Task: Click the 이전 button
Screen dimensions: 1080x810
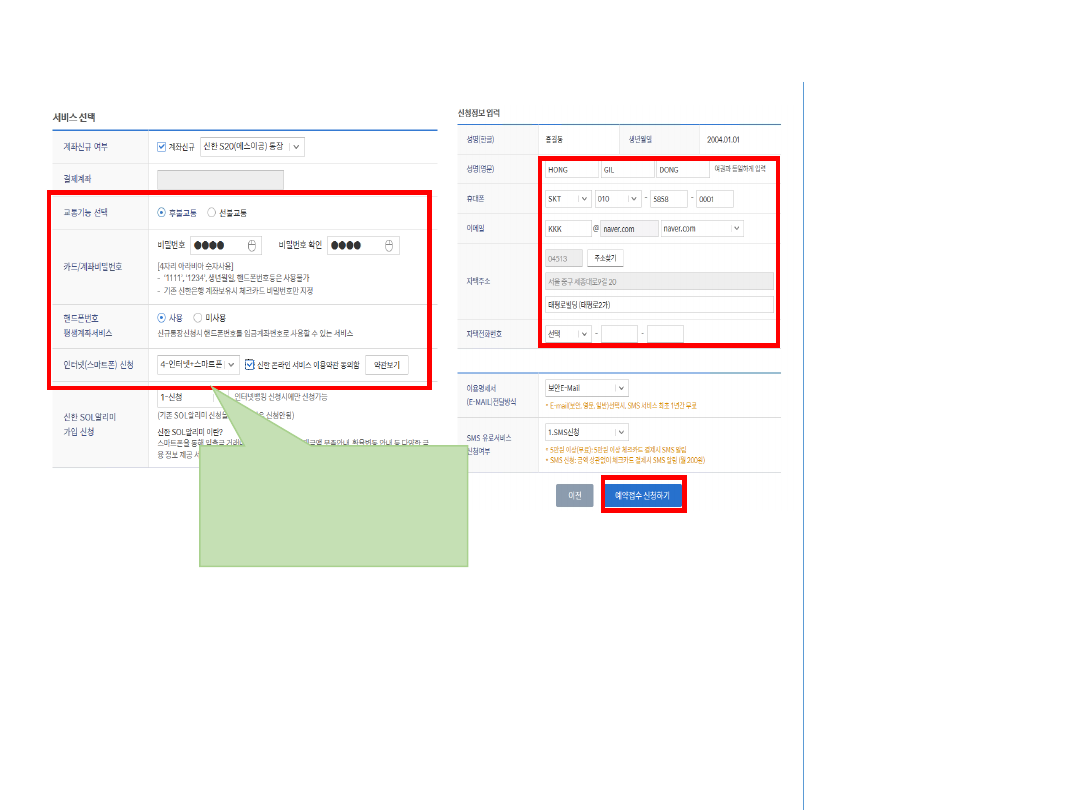Action: click(575, 496)
